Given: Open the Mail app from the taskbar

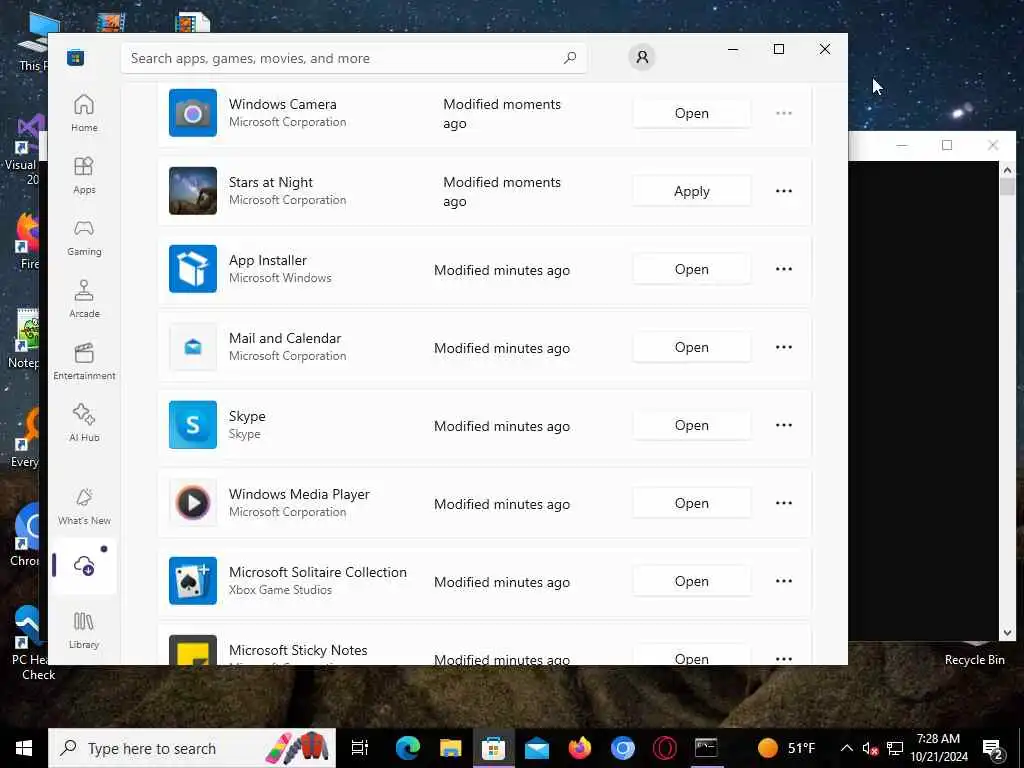Looking at the screenshot, I should click(537, 748).
